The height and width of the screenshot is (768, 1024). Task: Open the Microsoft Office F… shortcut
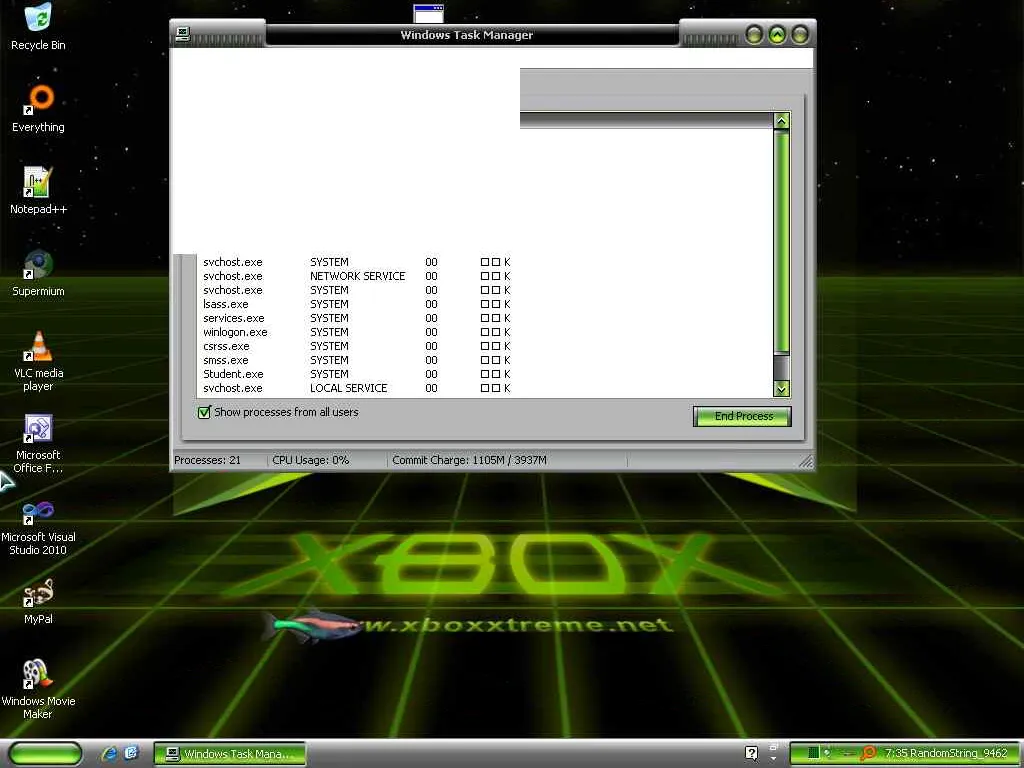[x=38, y=443]
